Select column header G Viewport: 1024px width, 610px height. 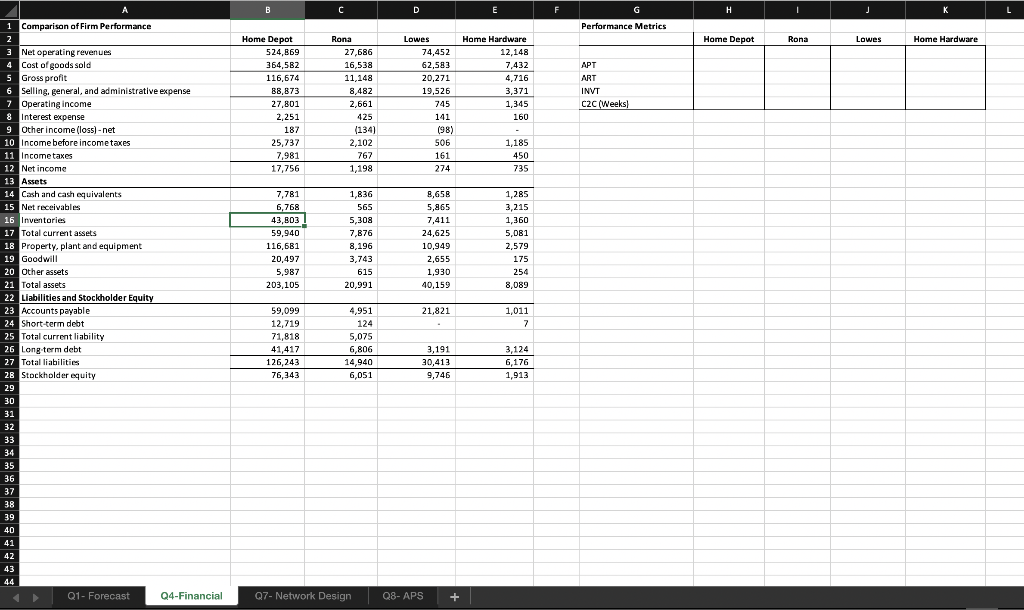pyautogui.click(x=634, y=9)
